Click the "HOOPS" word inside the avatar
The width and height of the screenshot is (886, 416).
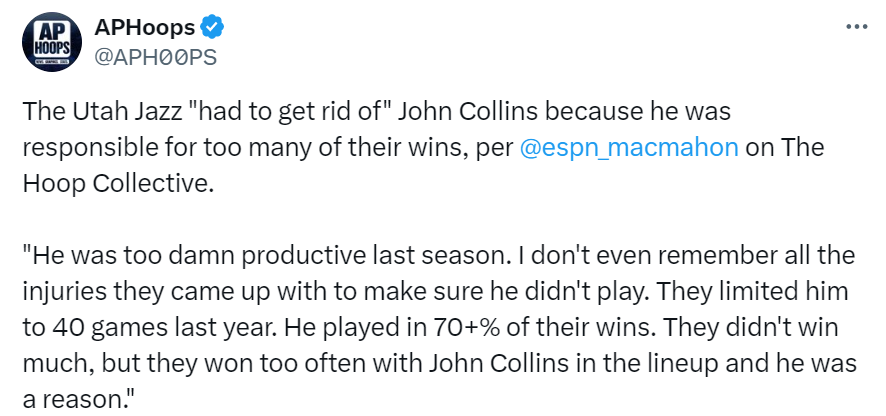52,47
